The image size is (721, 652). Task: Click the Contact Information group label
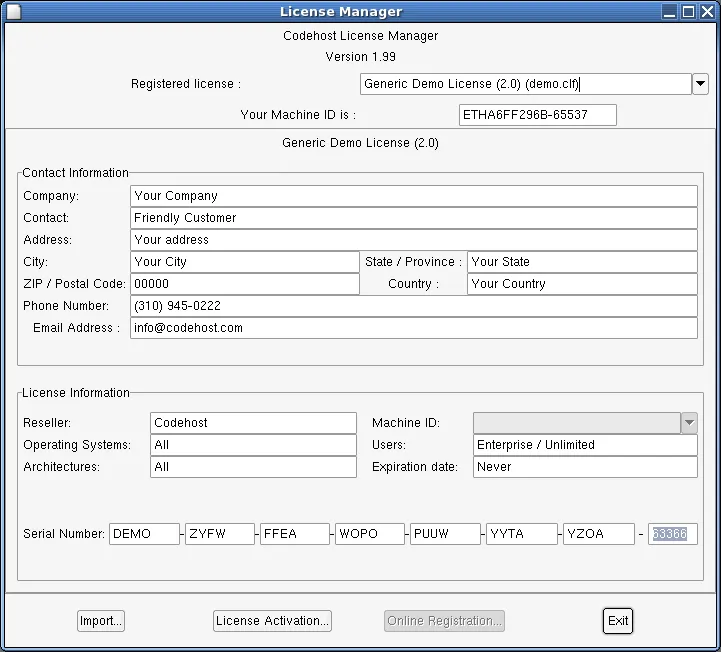[75, 173]
